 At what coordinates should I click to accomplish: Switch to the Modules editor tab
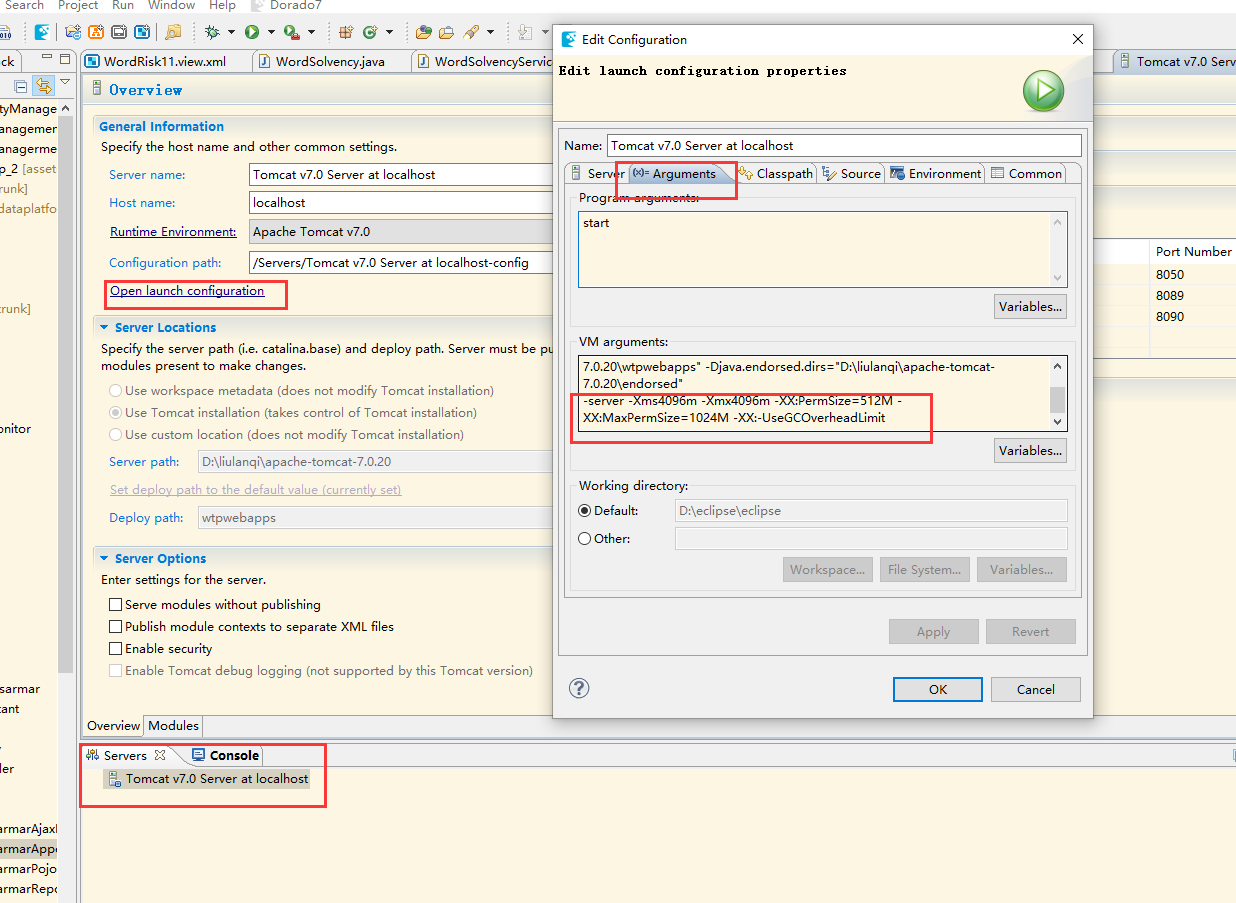[174, 726]
